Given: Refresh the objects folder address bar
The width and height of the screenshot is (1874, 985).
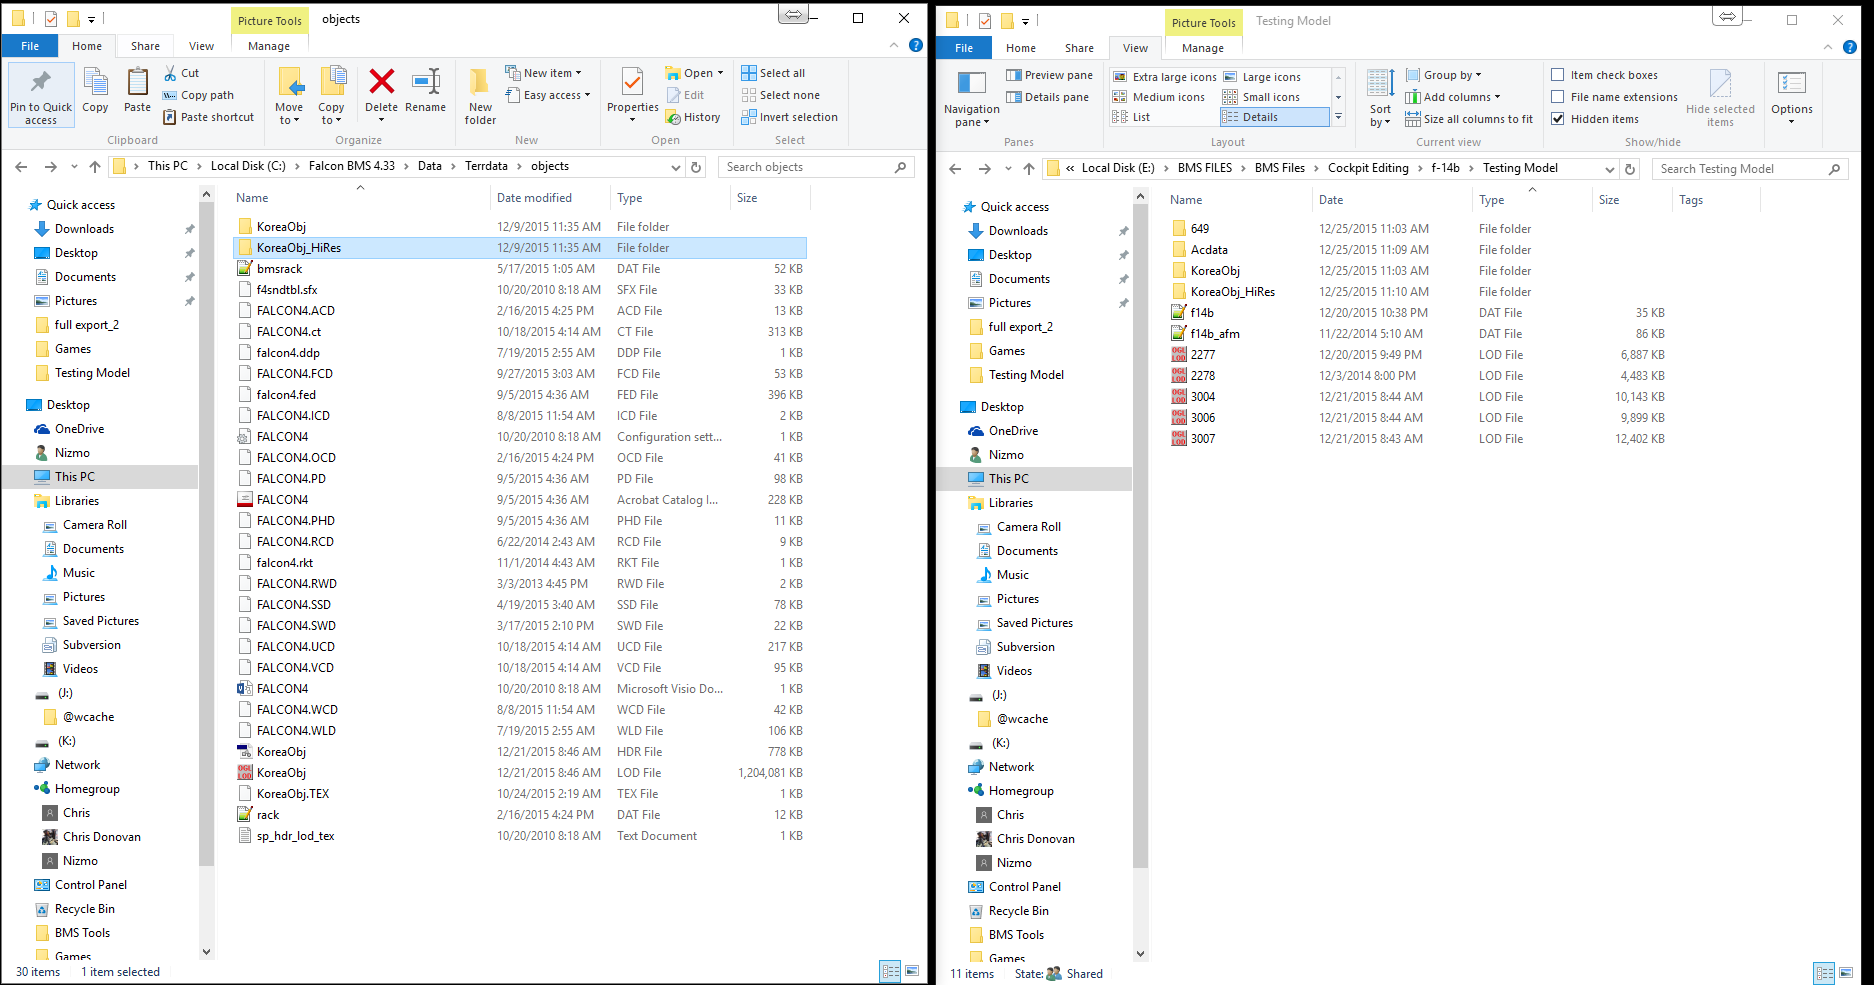Looking at the screenshot, I should (x=697, y=167).
